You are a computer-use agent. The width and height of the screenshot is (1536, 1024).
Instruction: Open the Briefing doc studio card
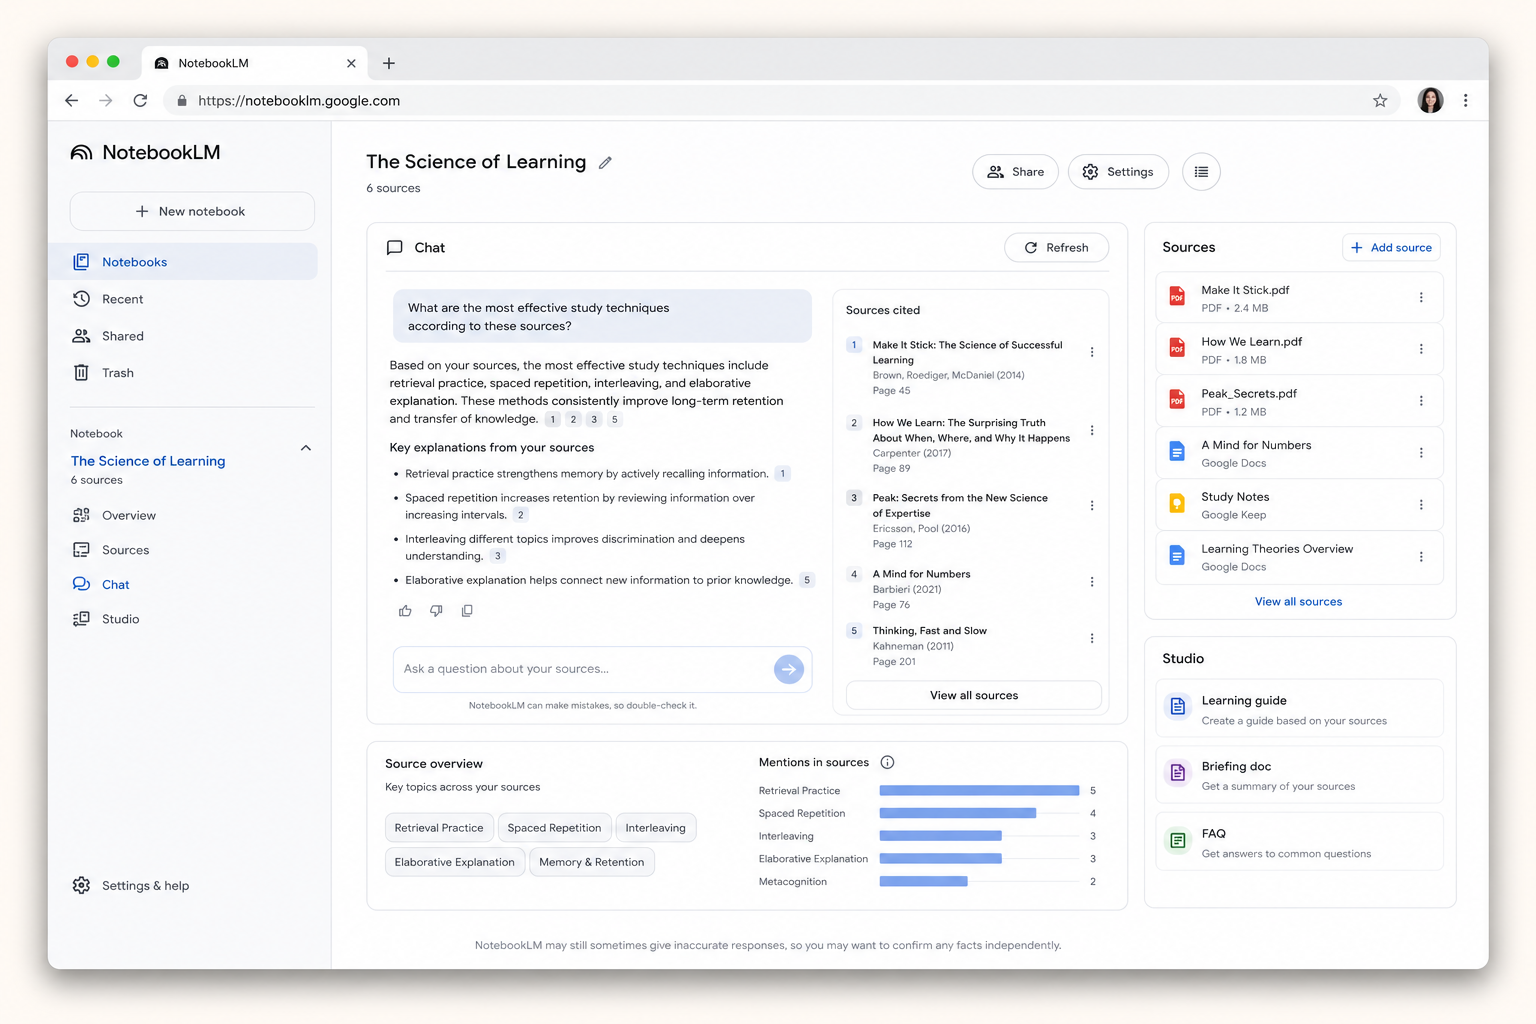coord(1299,775)
